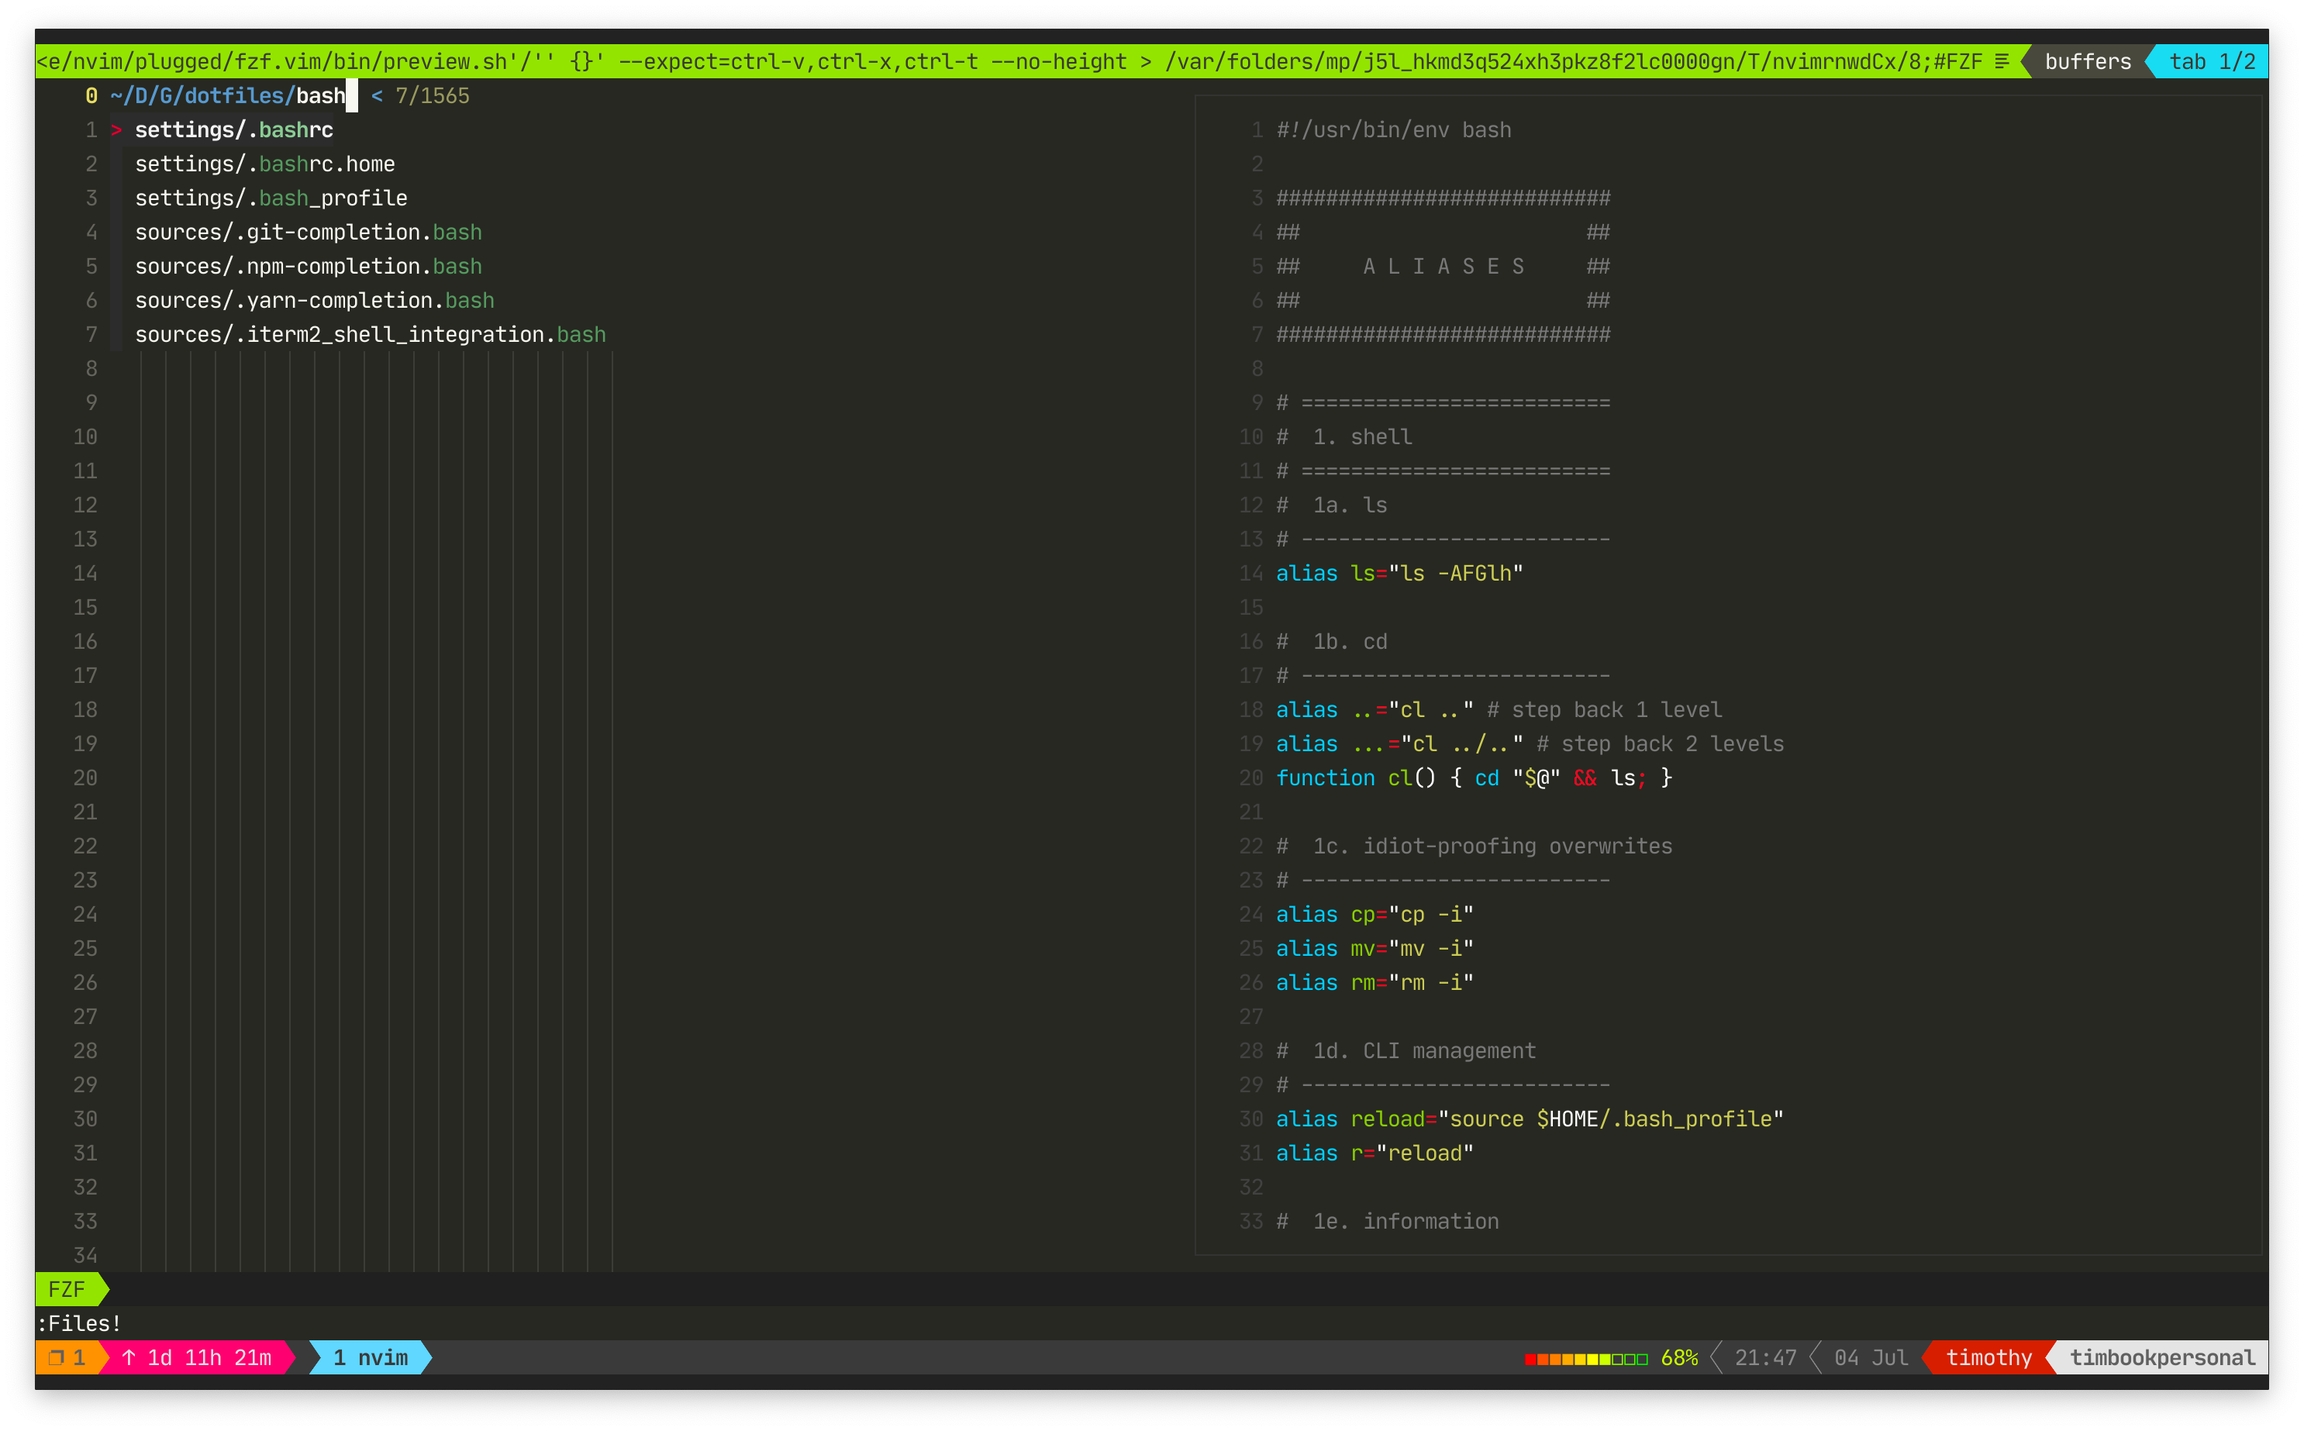Click the red pointer beside settings/.bashrc

(116, 130)
